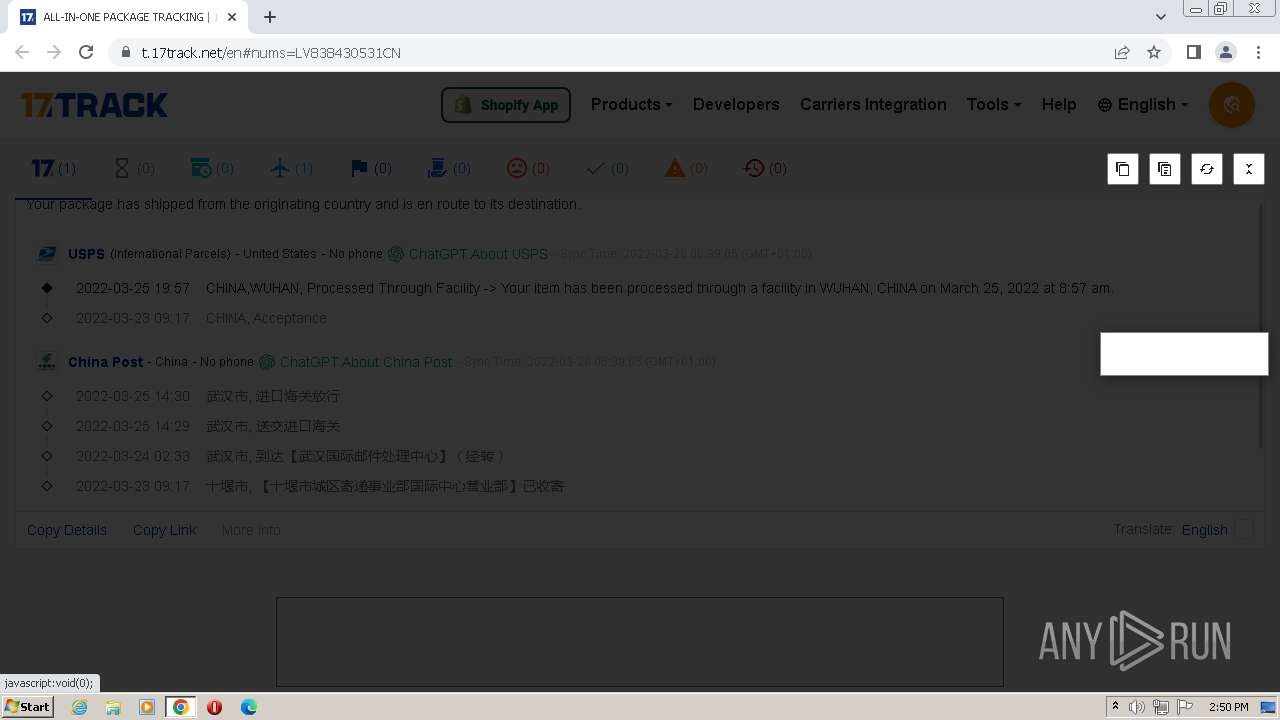Click the USPS carrier logo icon
The width and height of the screenshot is (1280, 720).
pyautogui.click(x=47, y=254)
